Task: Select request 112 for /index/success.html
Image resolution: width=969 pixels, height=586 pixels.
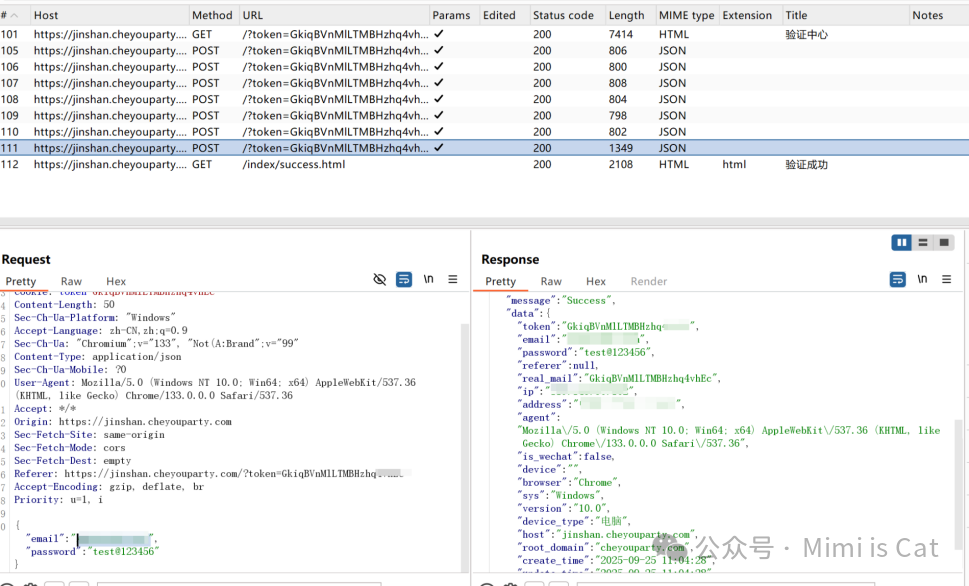Action: coord(484,164)
